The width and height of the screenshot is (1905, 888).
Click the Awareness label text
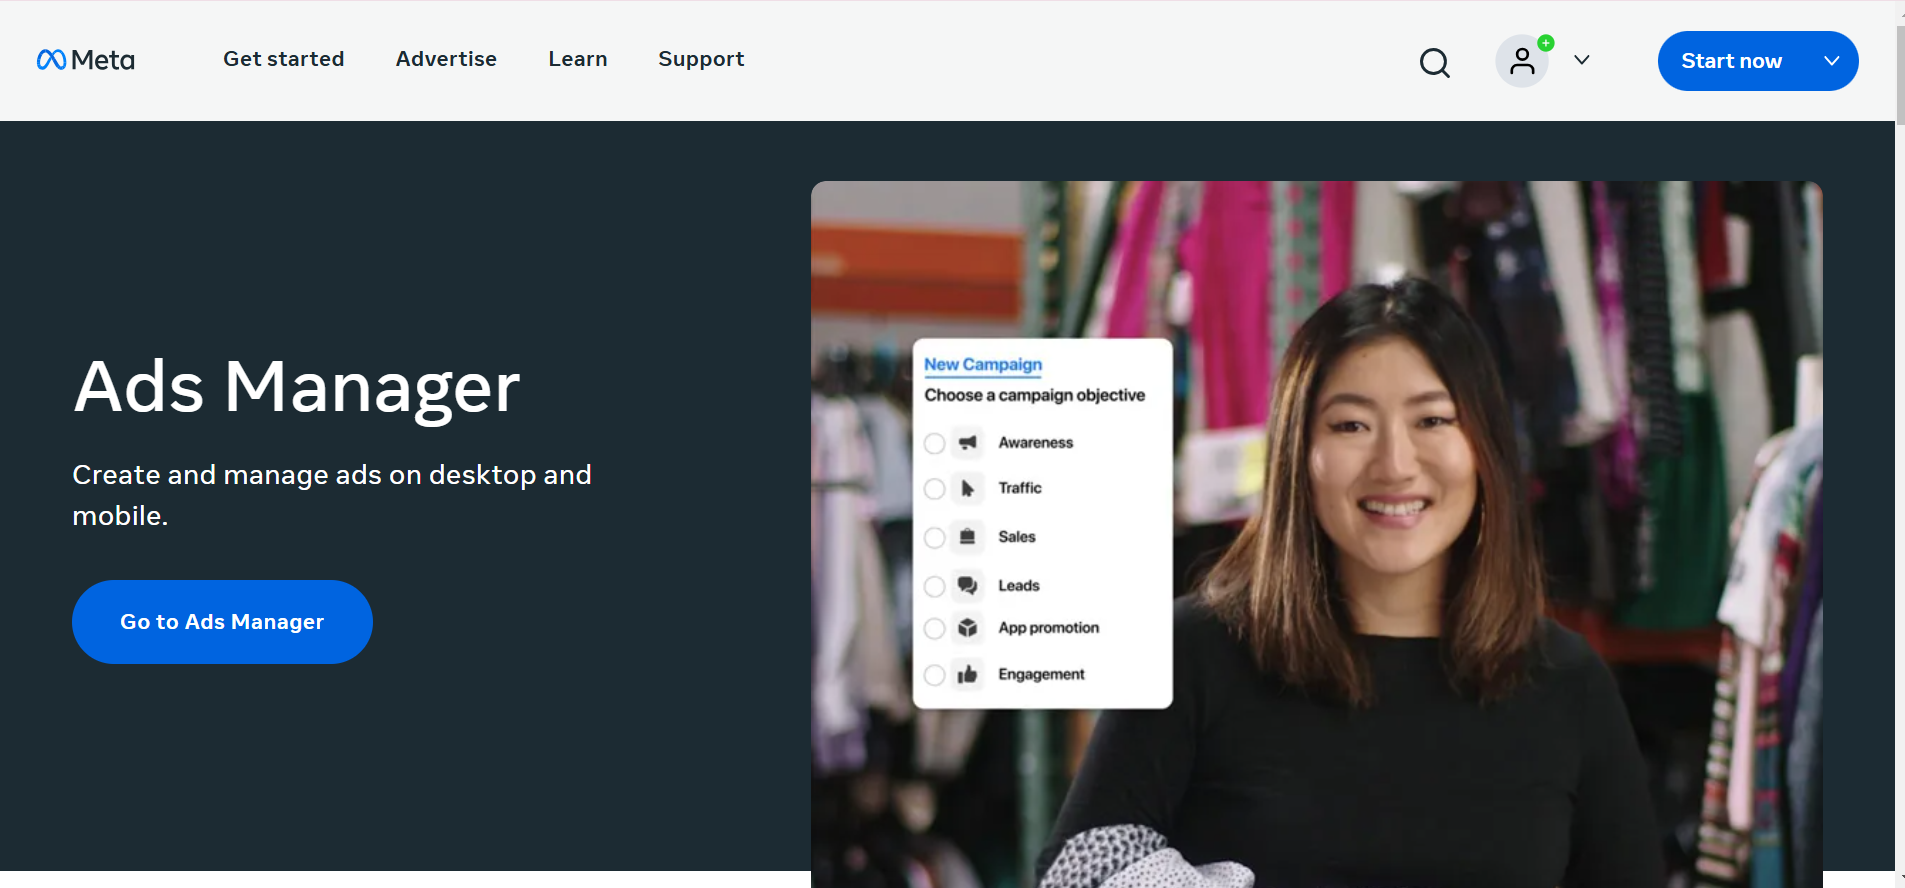1036,442
